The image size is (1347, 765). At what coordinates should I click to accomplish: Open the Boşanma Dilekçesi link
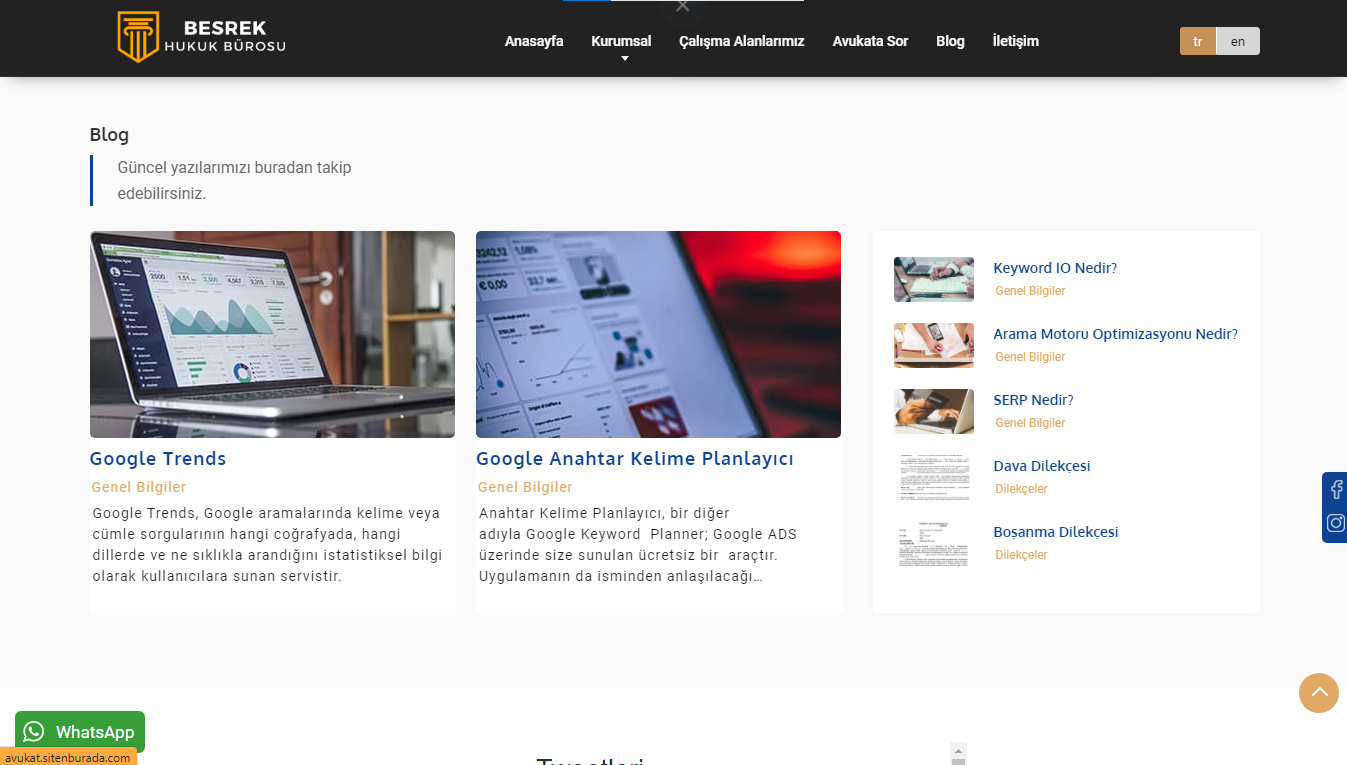pos(1056,532)
